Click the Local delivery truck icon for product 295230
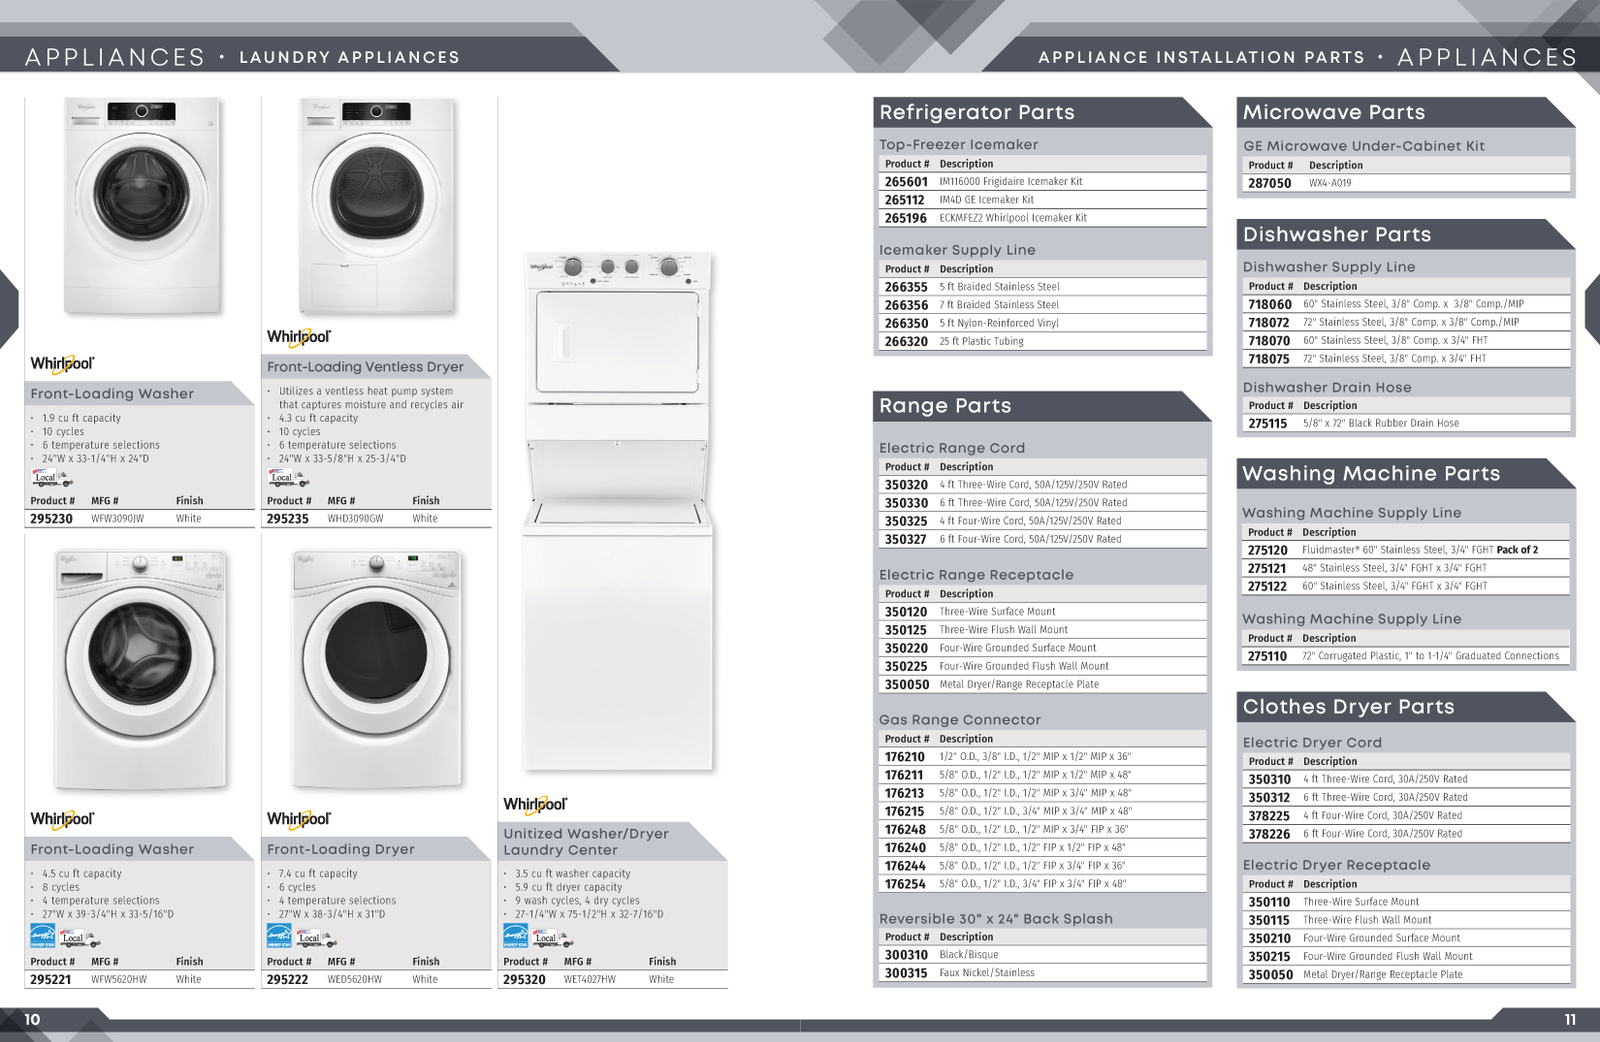The image size is (1600, 1042). [x=52, y=478]
